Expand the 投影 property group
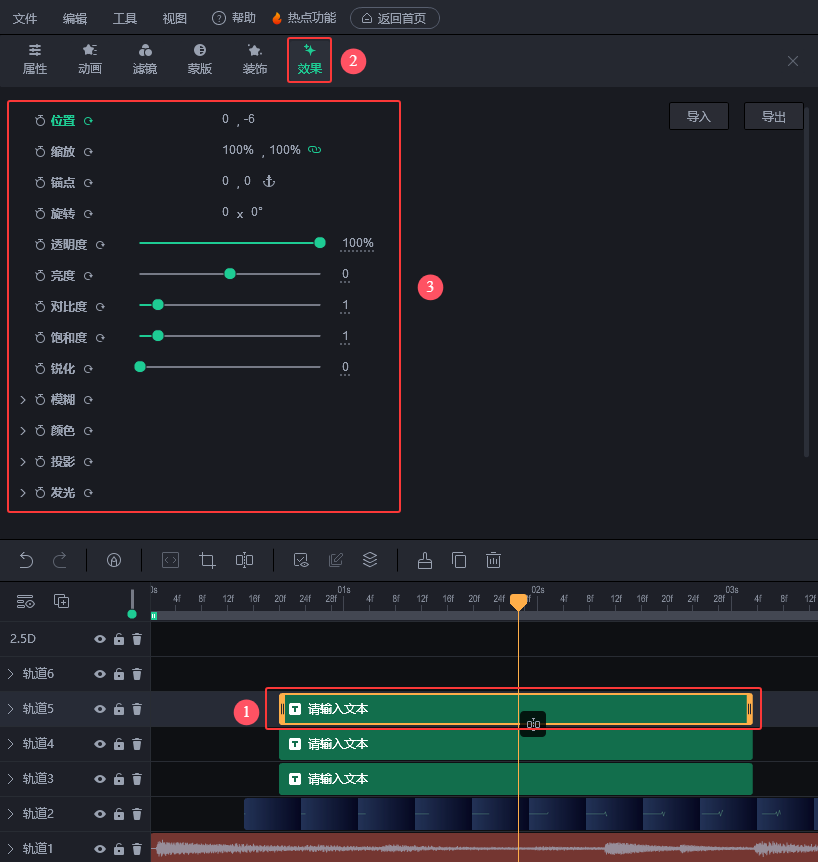 [23, 462]
